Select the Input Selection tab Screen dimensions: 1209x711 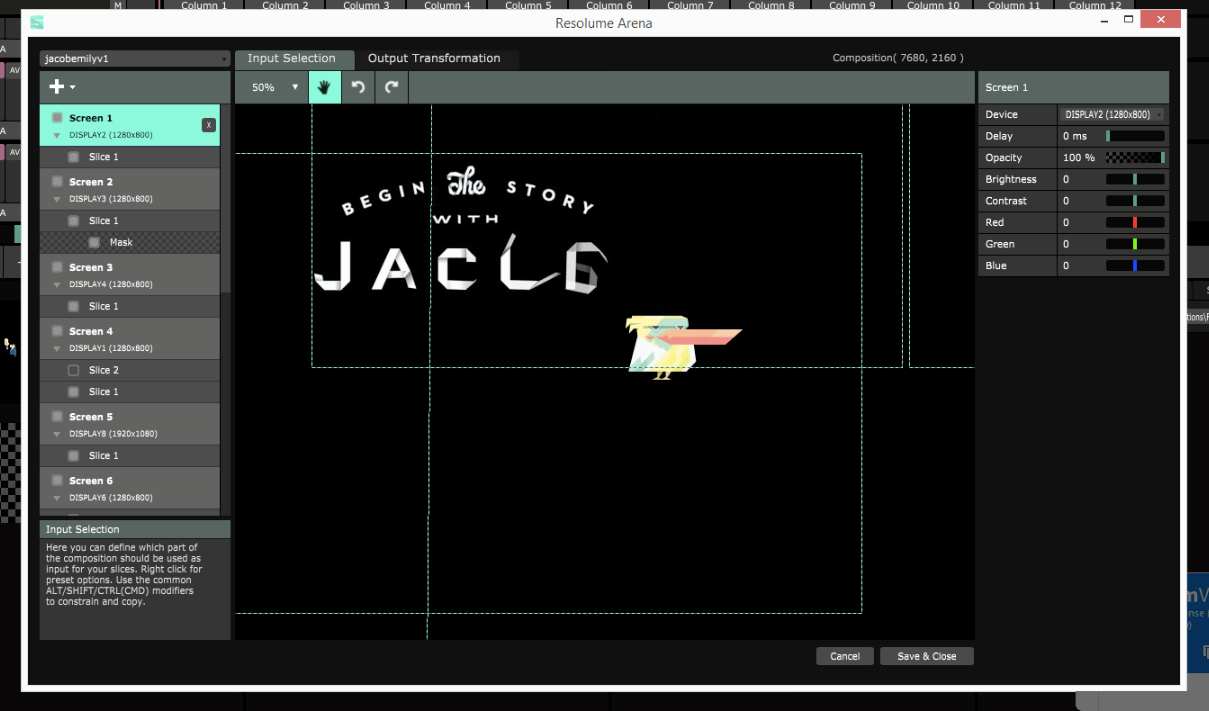click(292, 59)
